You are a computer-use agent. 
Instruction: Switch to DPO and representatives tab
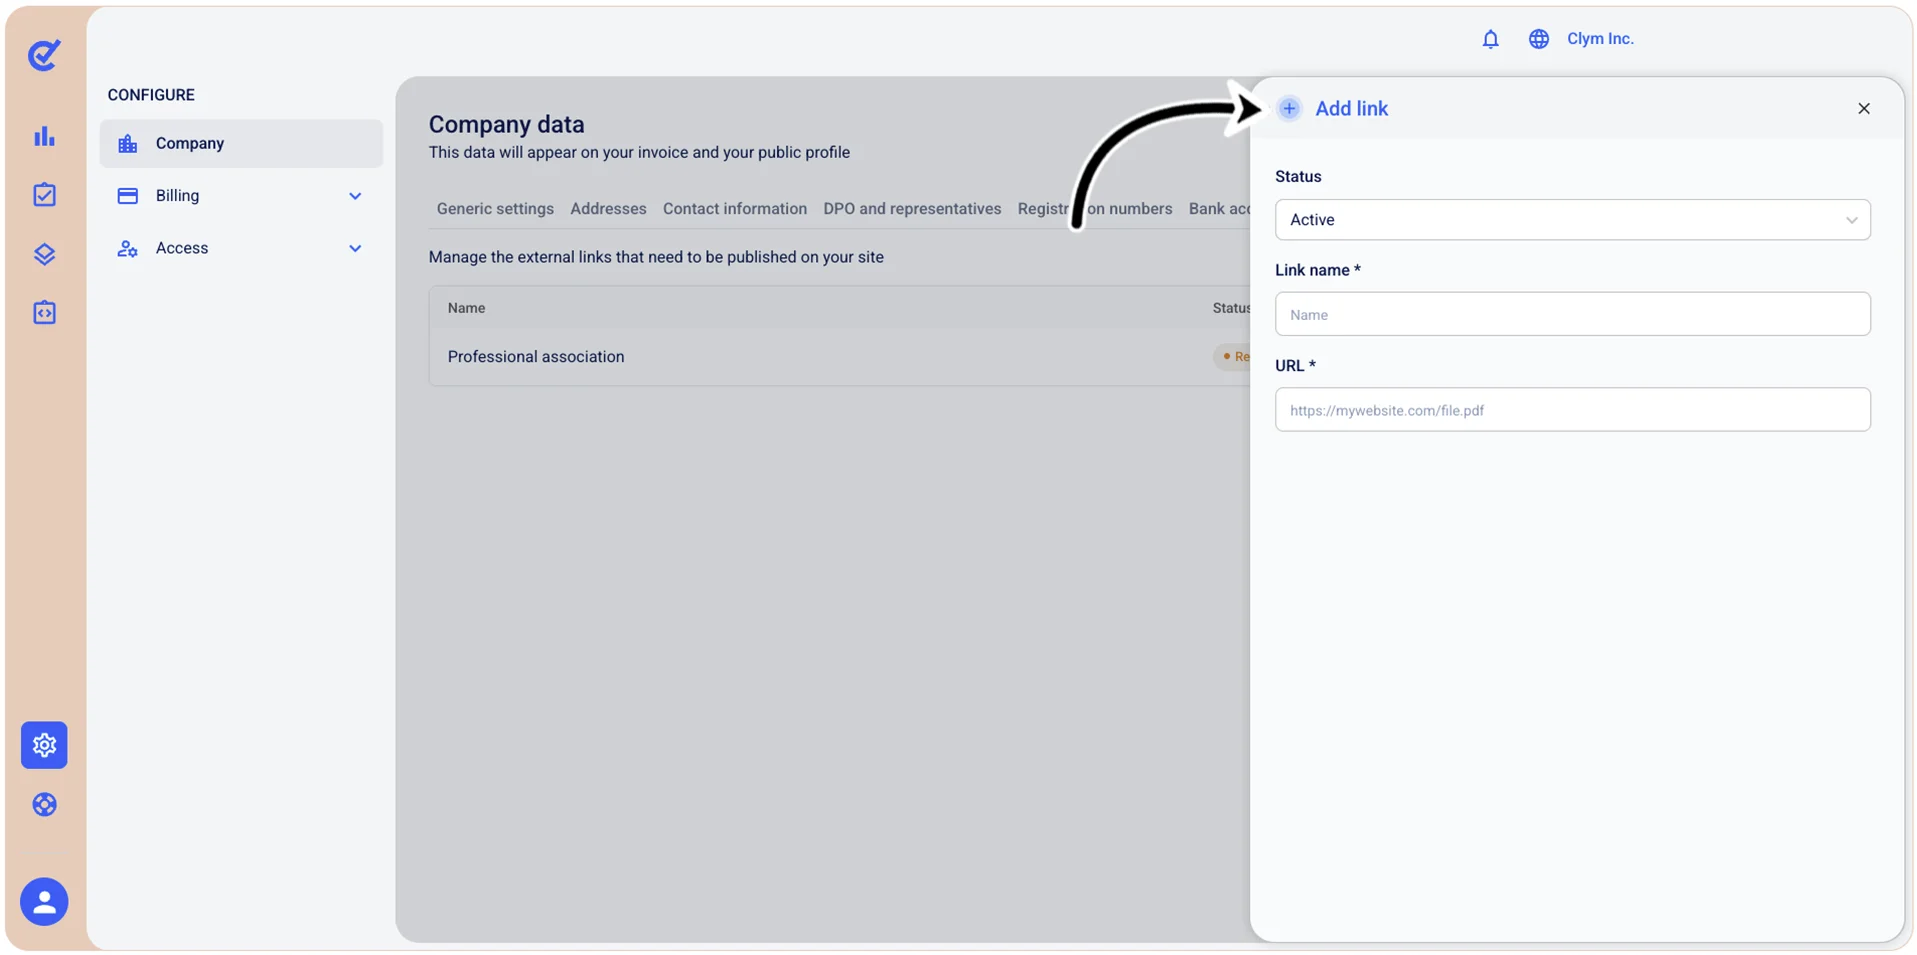912,209
